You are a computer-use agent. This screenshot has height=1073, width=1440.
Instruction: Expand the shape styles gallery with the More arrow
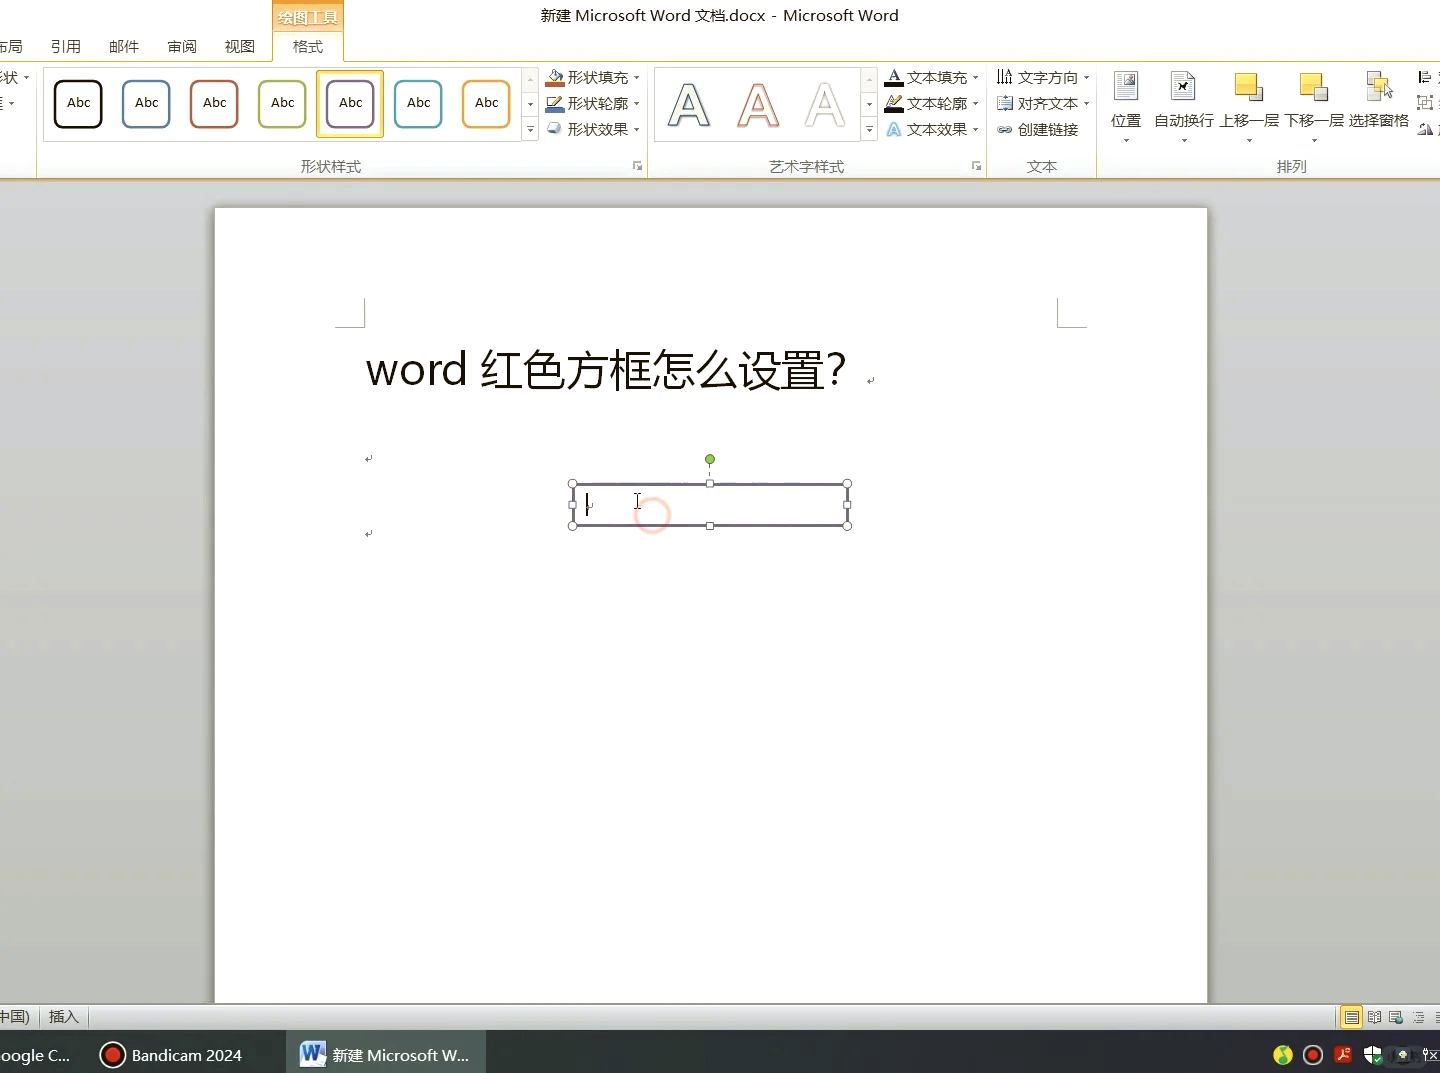pyautogui.click(x=530, y=130)
